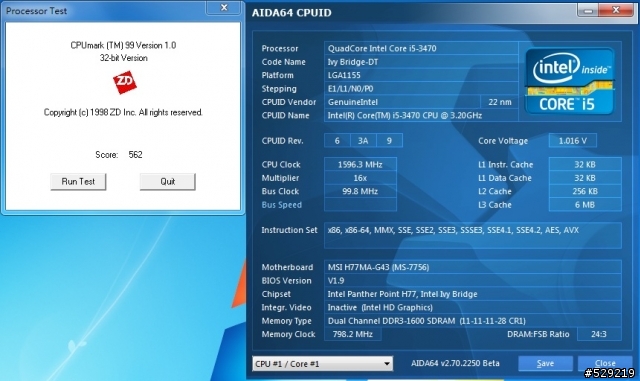640x381 pixels.
Task: Click the empty Bus Speed value field
Action: click(x=360, y=205)
